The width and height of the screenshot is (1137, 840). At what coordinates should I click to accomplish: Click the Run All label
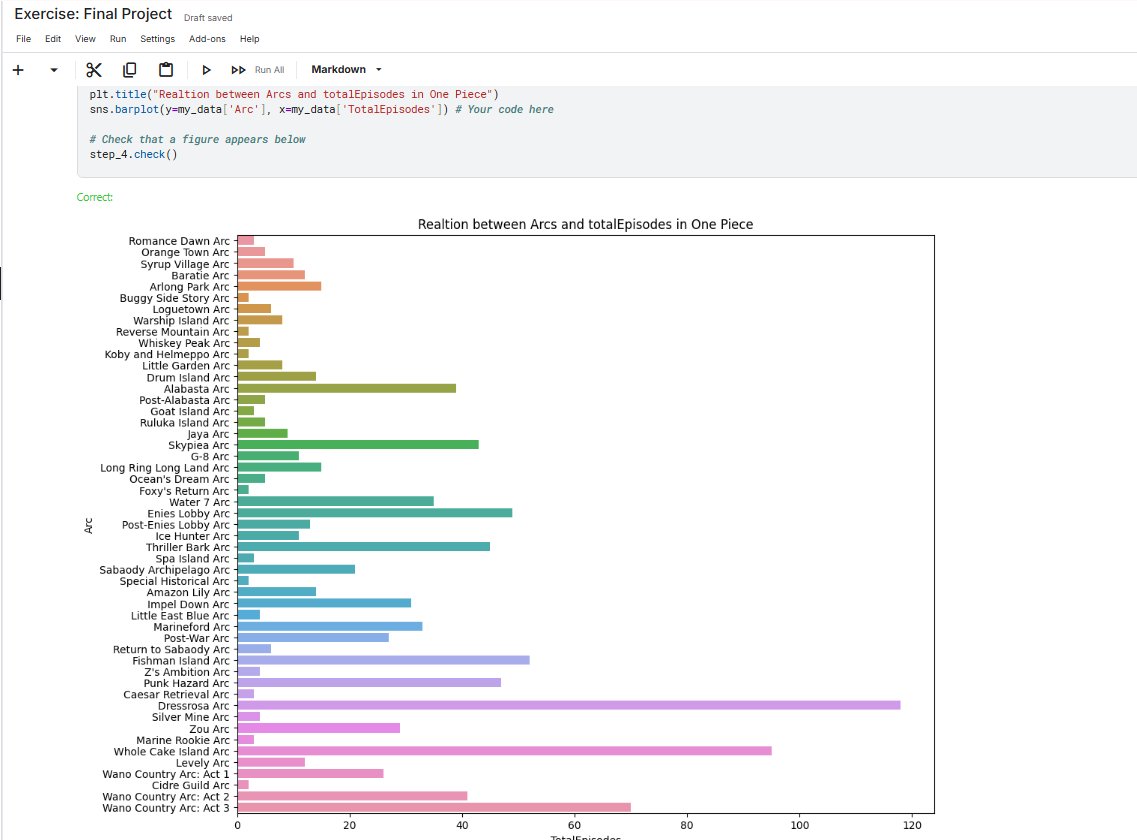(270, 70)
